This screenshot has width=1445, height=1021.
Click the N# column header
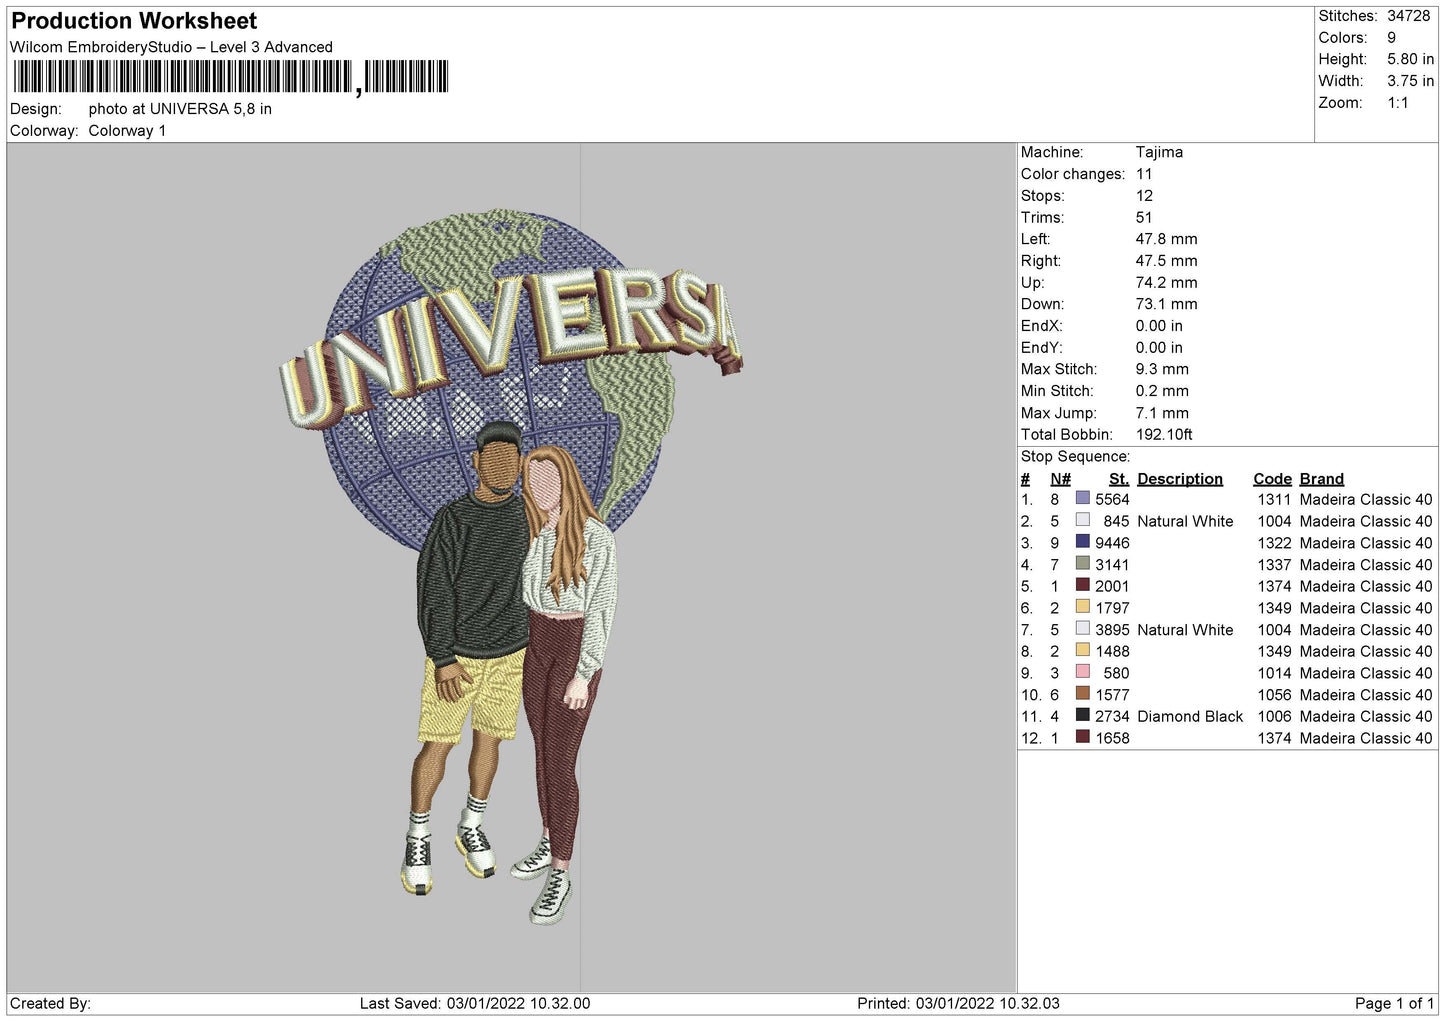tap(1061, 479)
